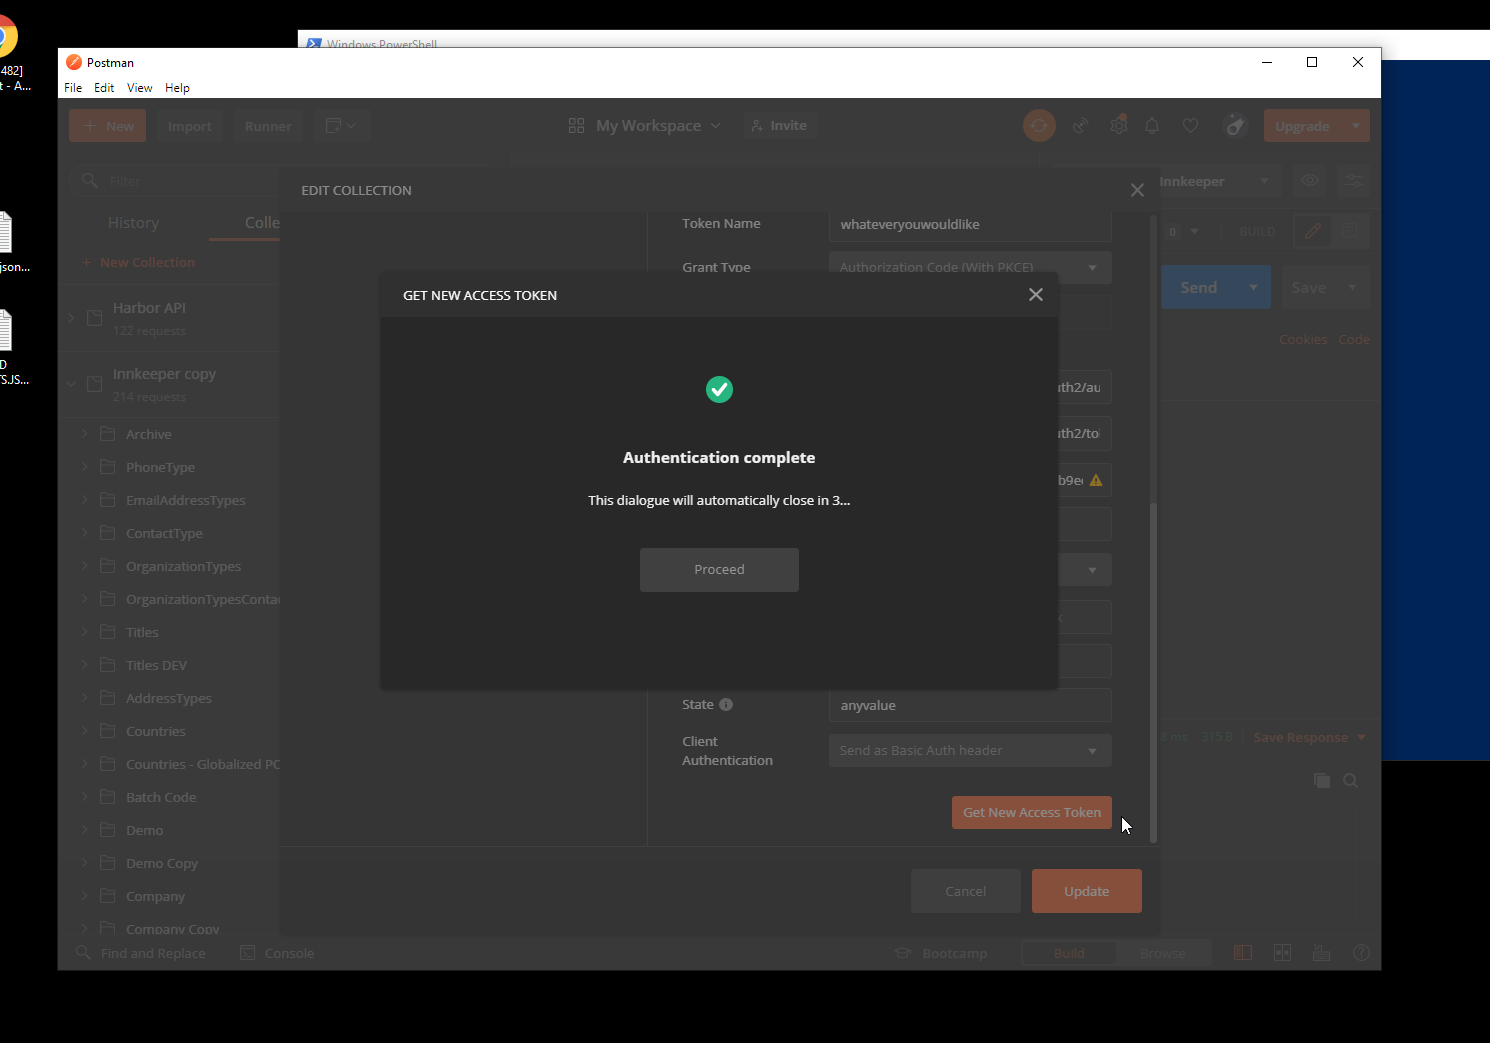Click the Token Name input field
This screenshot has width=1490, height=1043.
coord(968,224)
